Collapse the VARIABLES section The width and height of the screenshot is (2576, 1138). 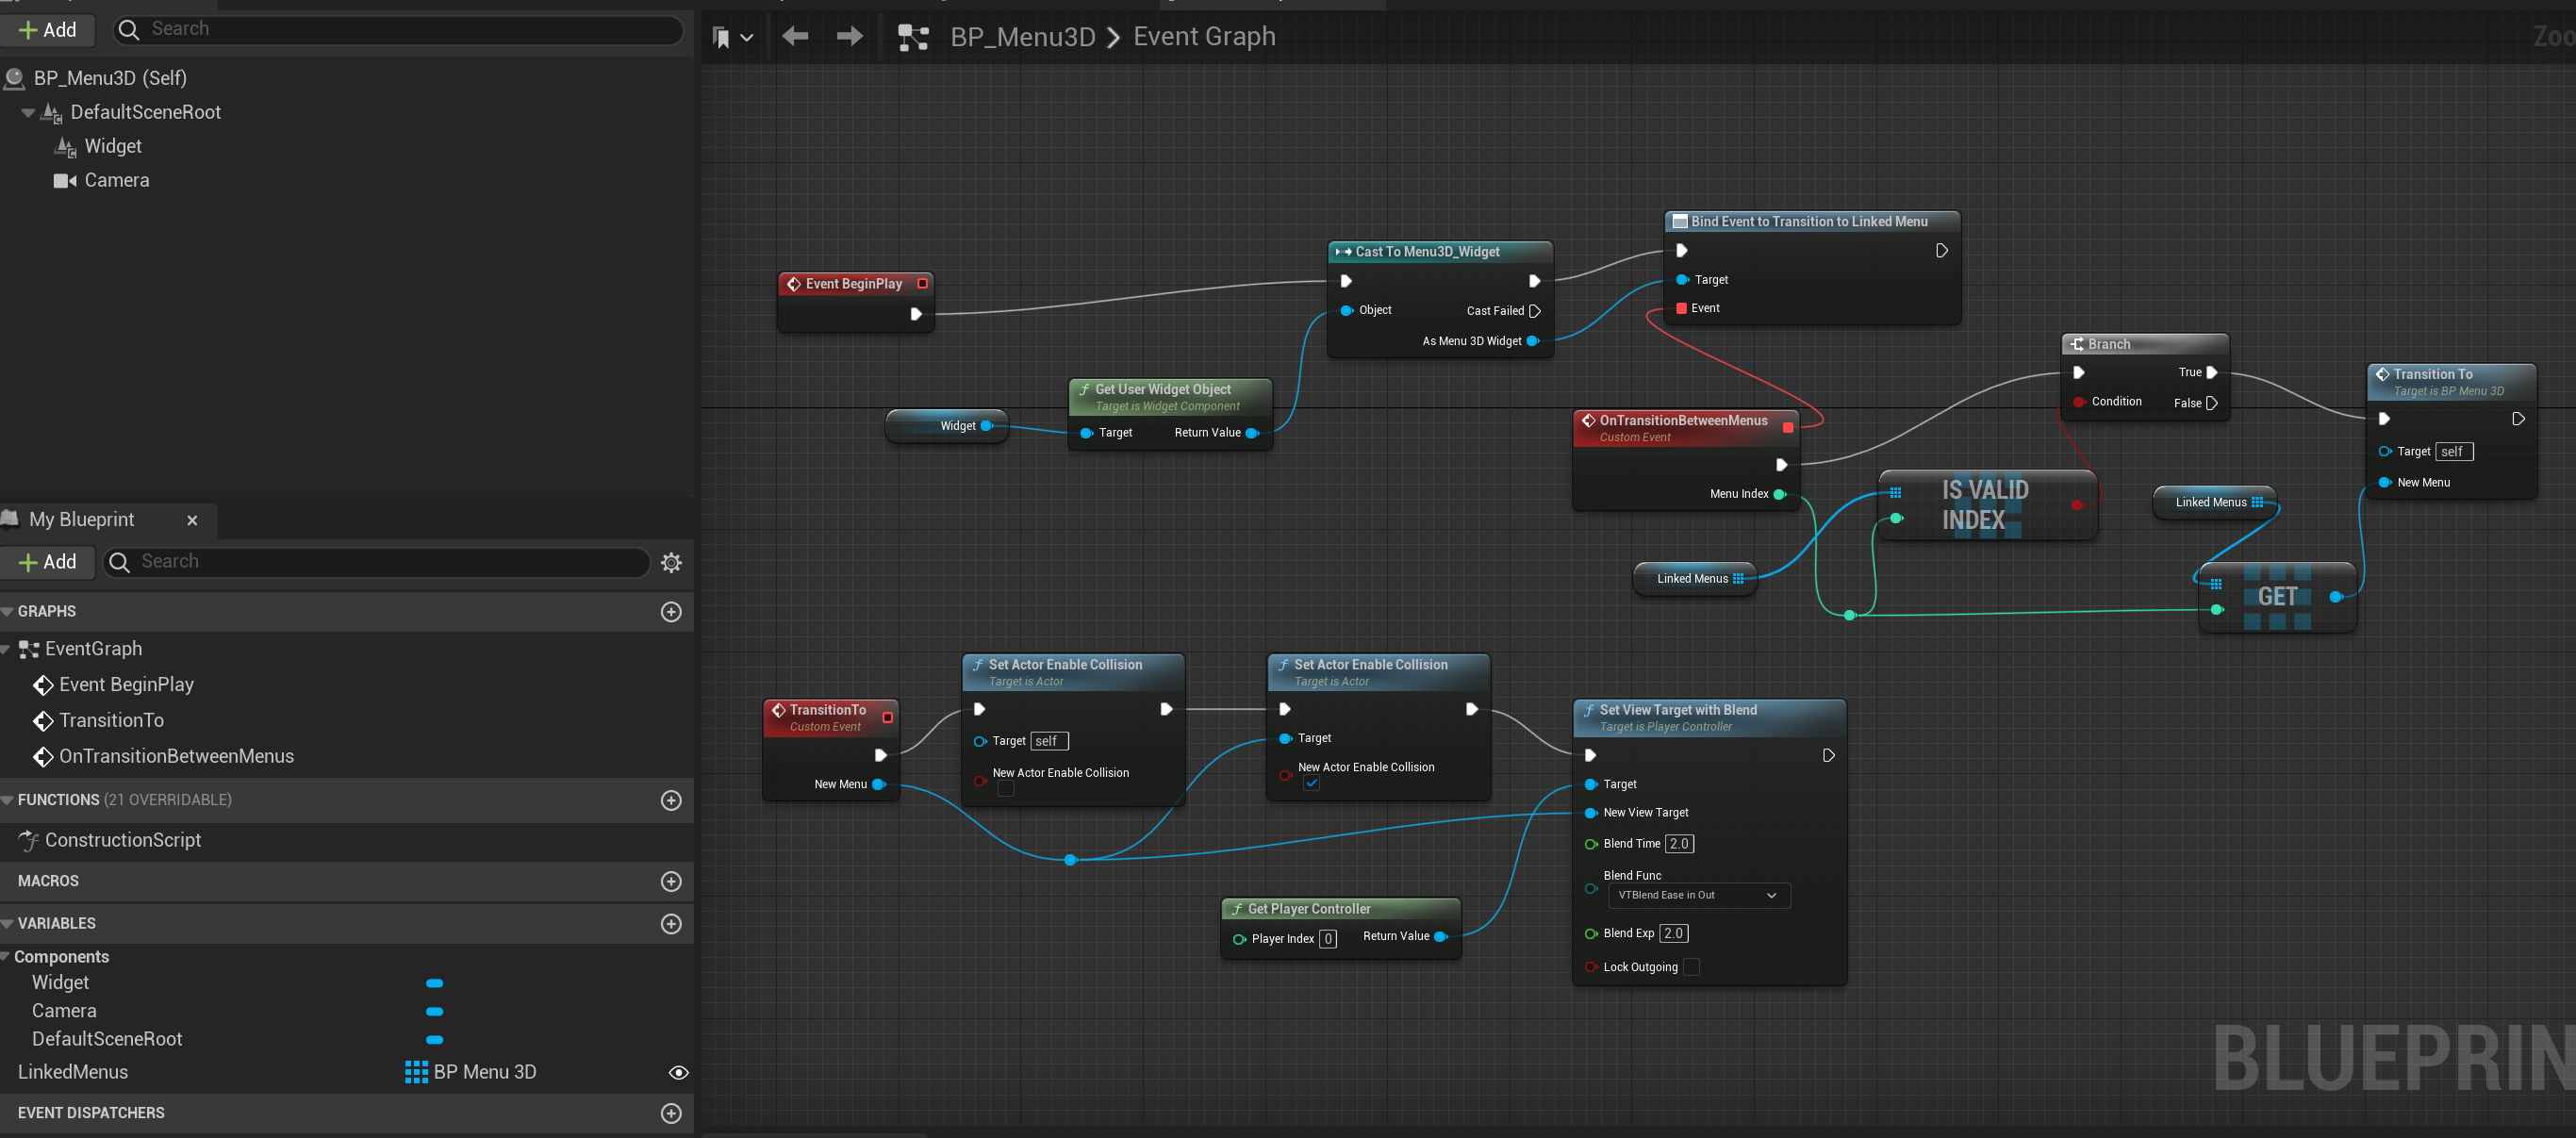pyautogui.click(x=8, y=924)
